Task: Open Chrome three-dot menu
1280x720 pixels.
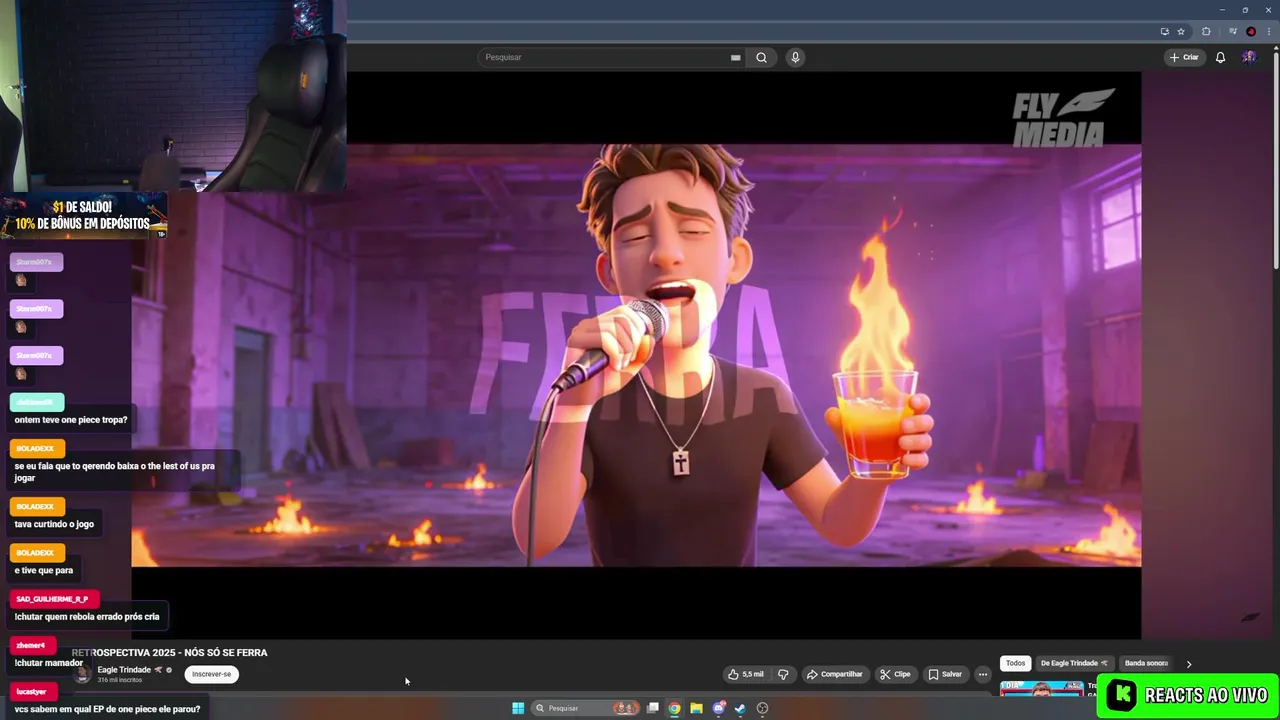Action: coord(1268,31)
